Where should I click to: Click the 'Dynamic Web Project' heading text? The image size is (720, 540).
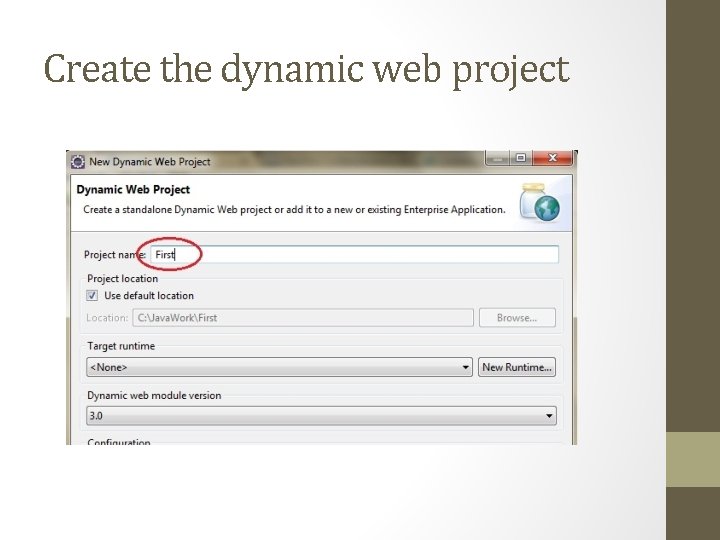pyautogui.click(x=133, y=190)
